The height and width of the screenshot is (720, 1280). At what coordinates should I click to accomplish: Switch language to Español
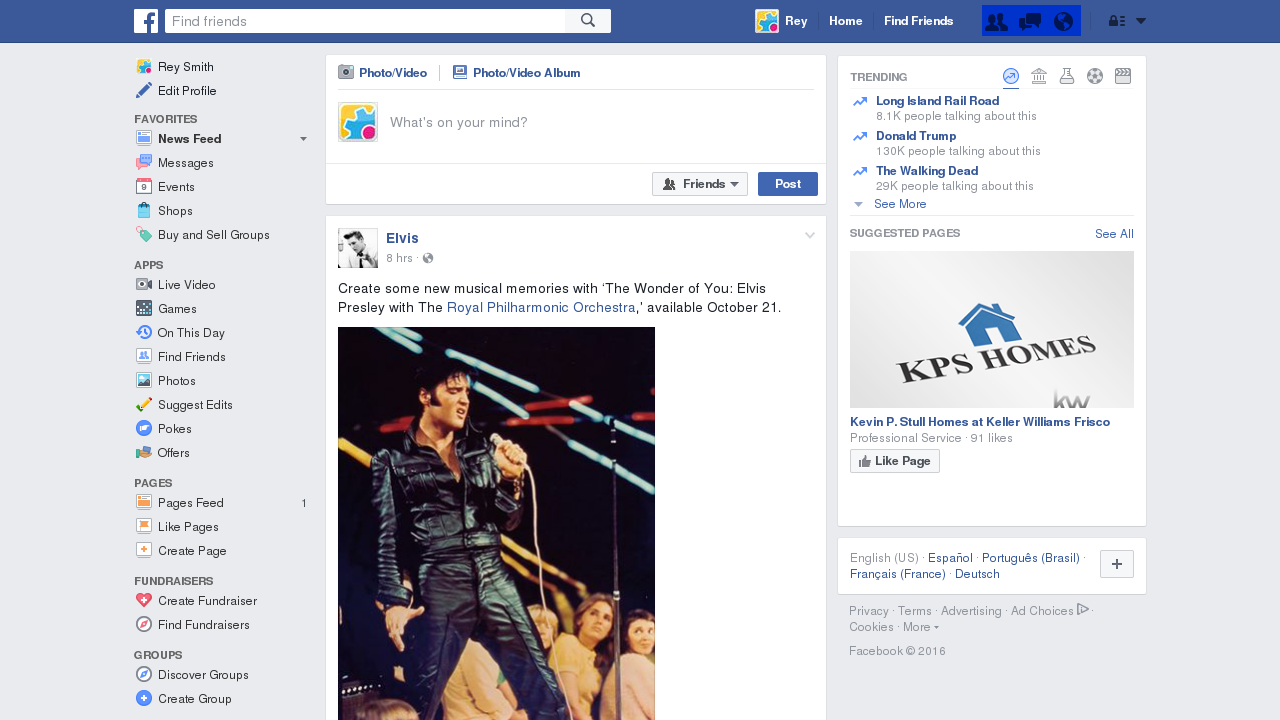[950, 558]
